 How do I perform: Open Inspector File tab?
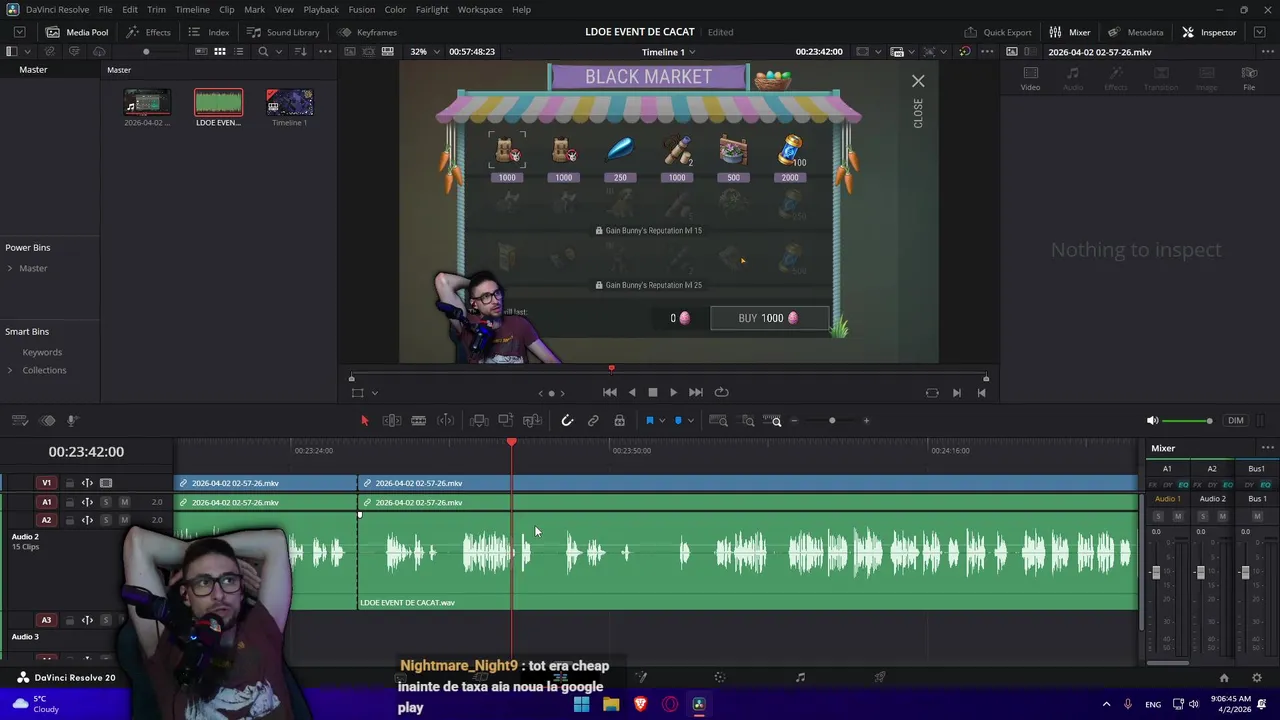[x=1249, y=78]
